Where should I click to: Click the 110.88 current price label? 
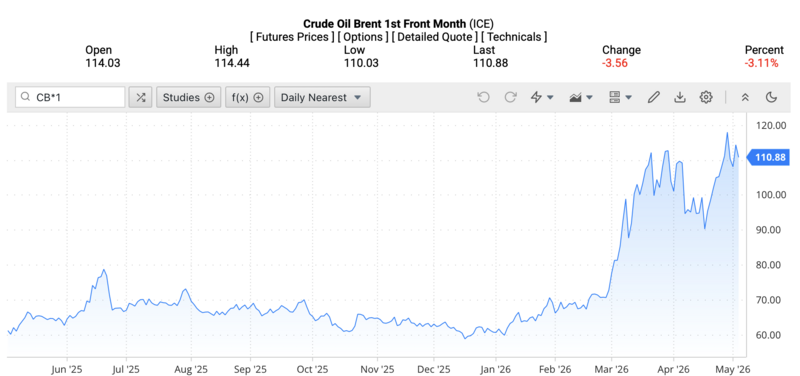769,158
